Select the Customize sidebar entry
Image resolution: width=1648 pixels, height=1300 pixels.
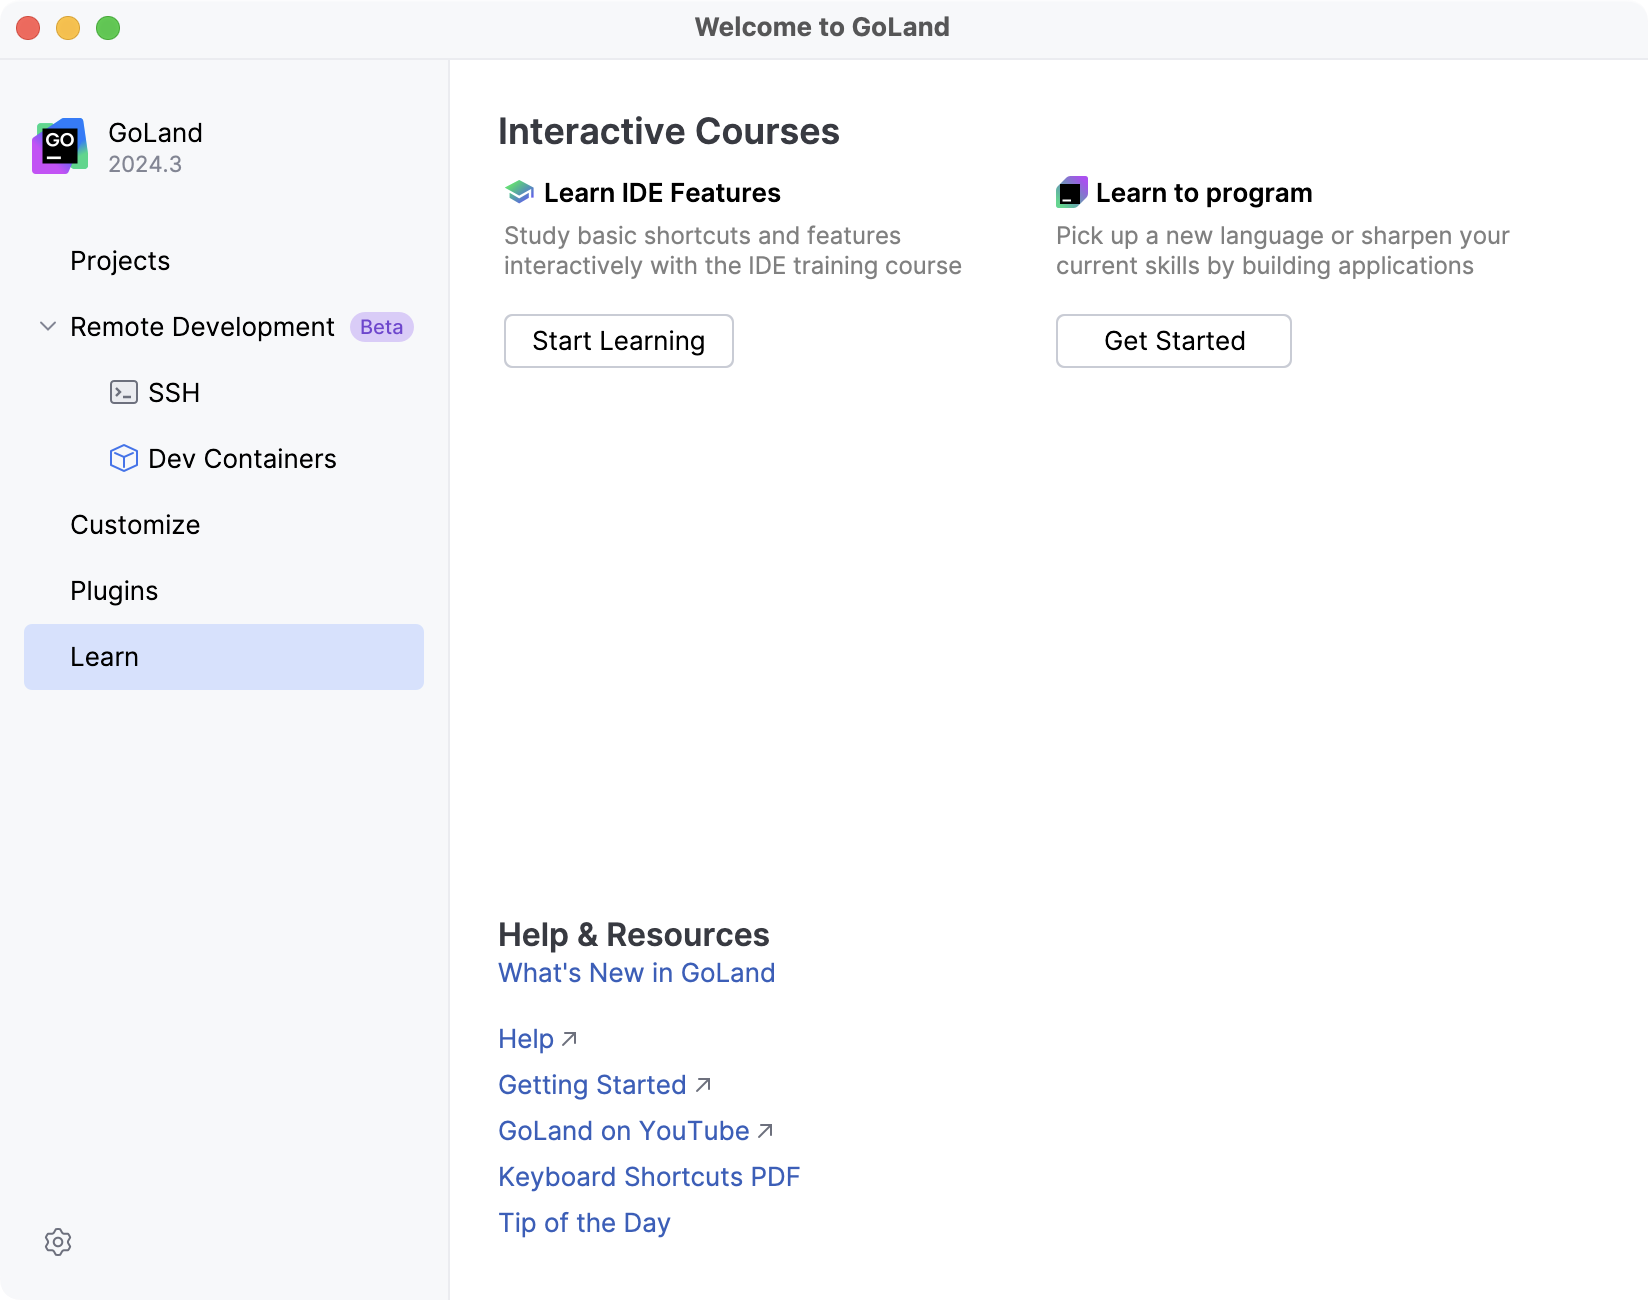point(134,524)
